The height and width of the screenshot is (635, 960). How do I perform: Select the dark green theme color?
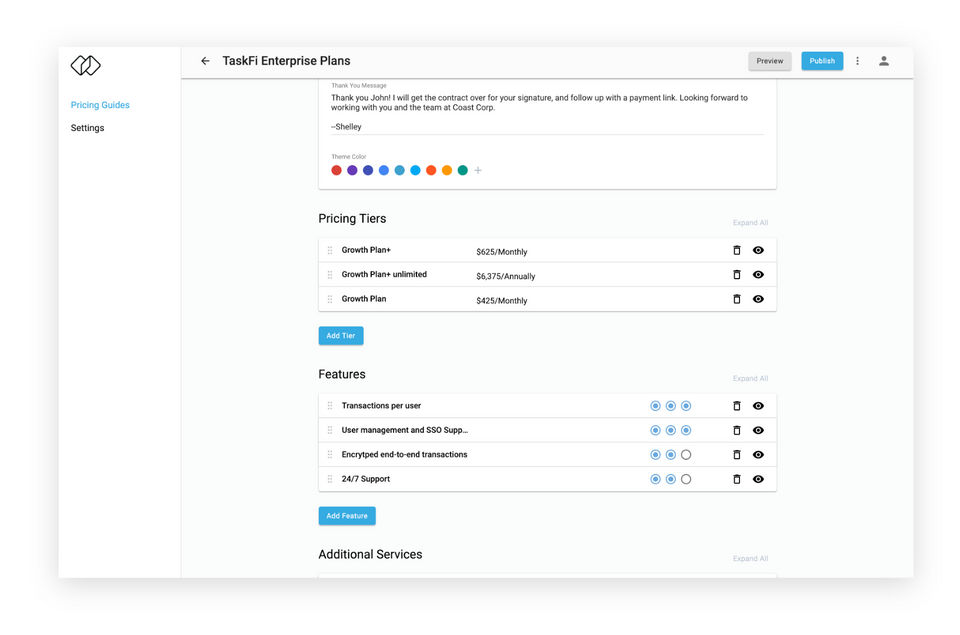tap(463, 170)
